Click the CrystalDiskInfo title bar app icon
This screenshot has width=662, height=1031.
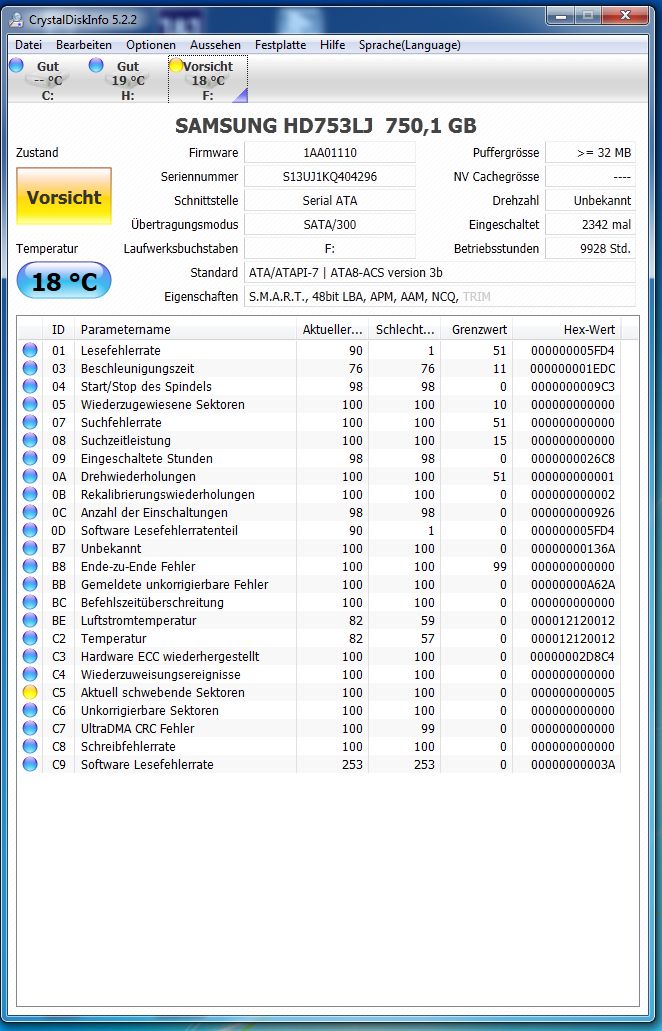pos(16,20)
